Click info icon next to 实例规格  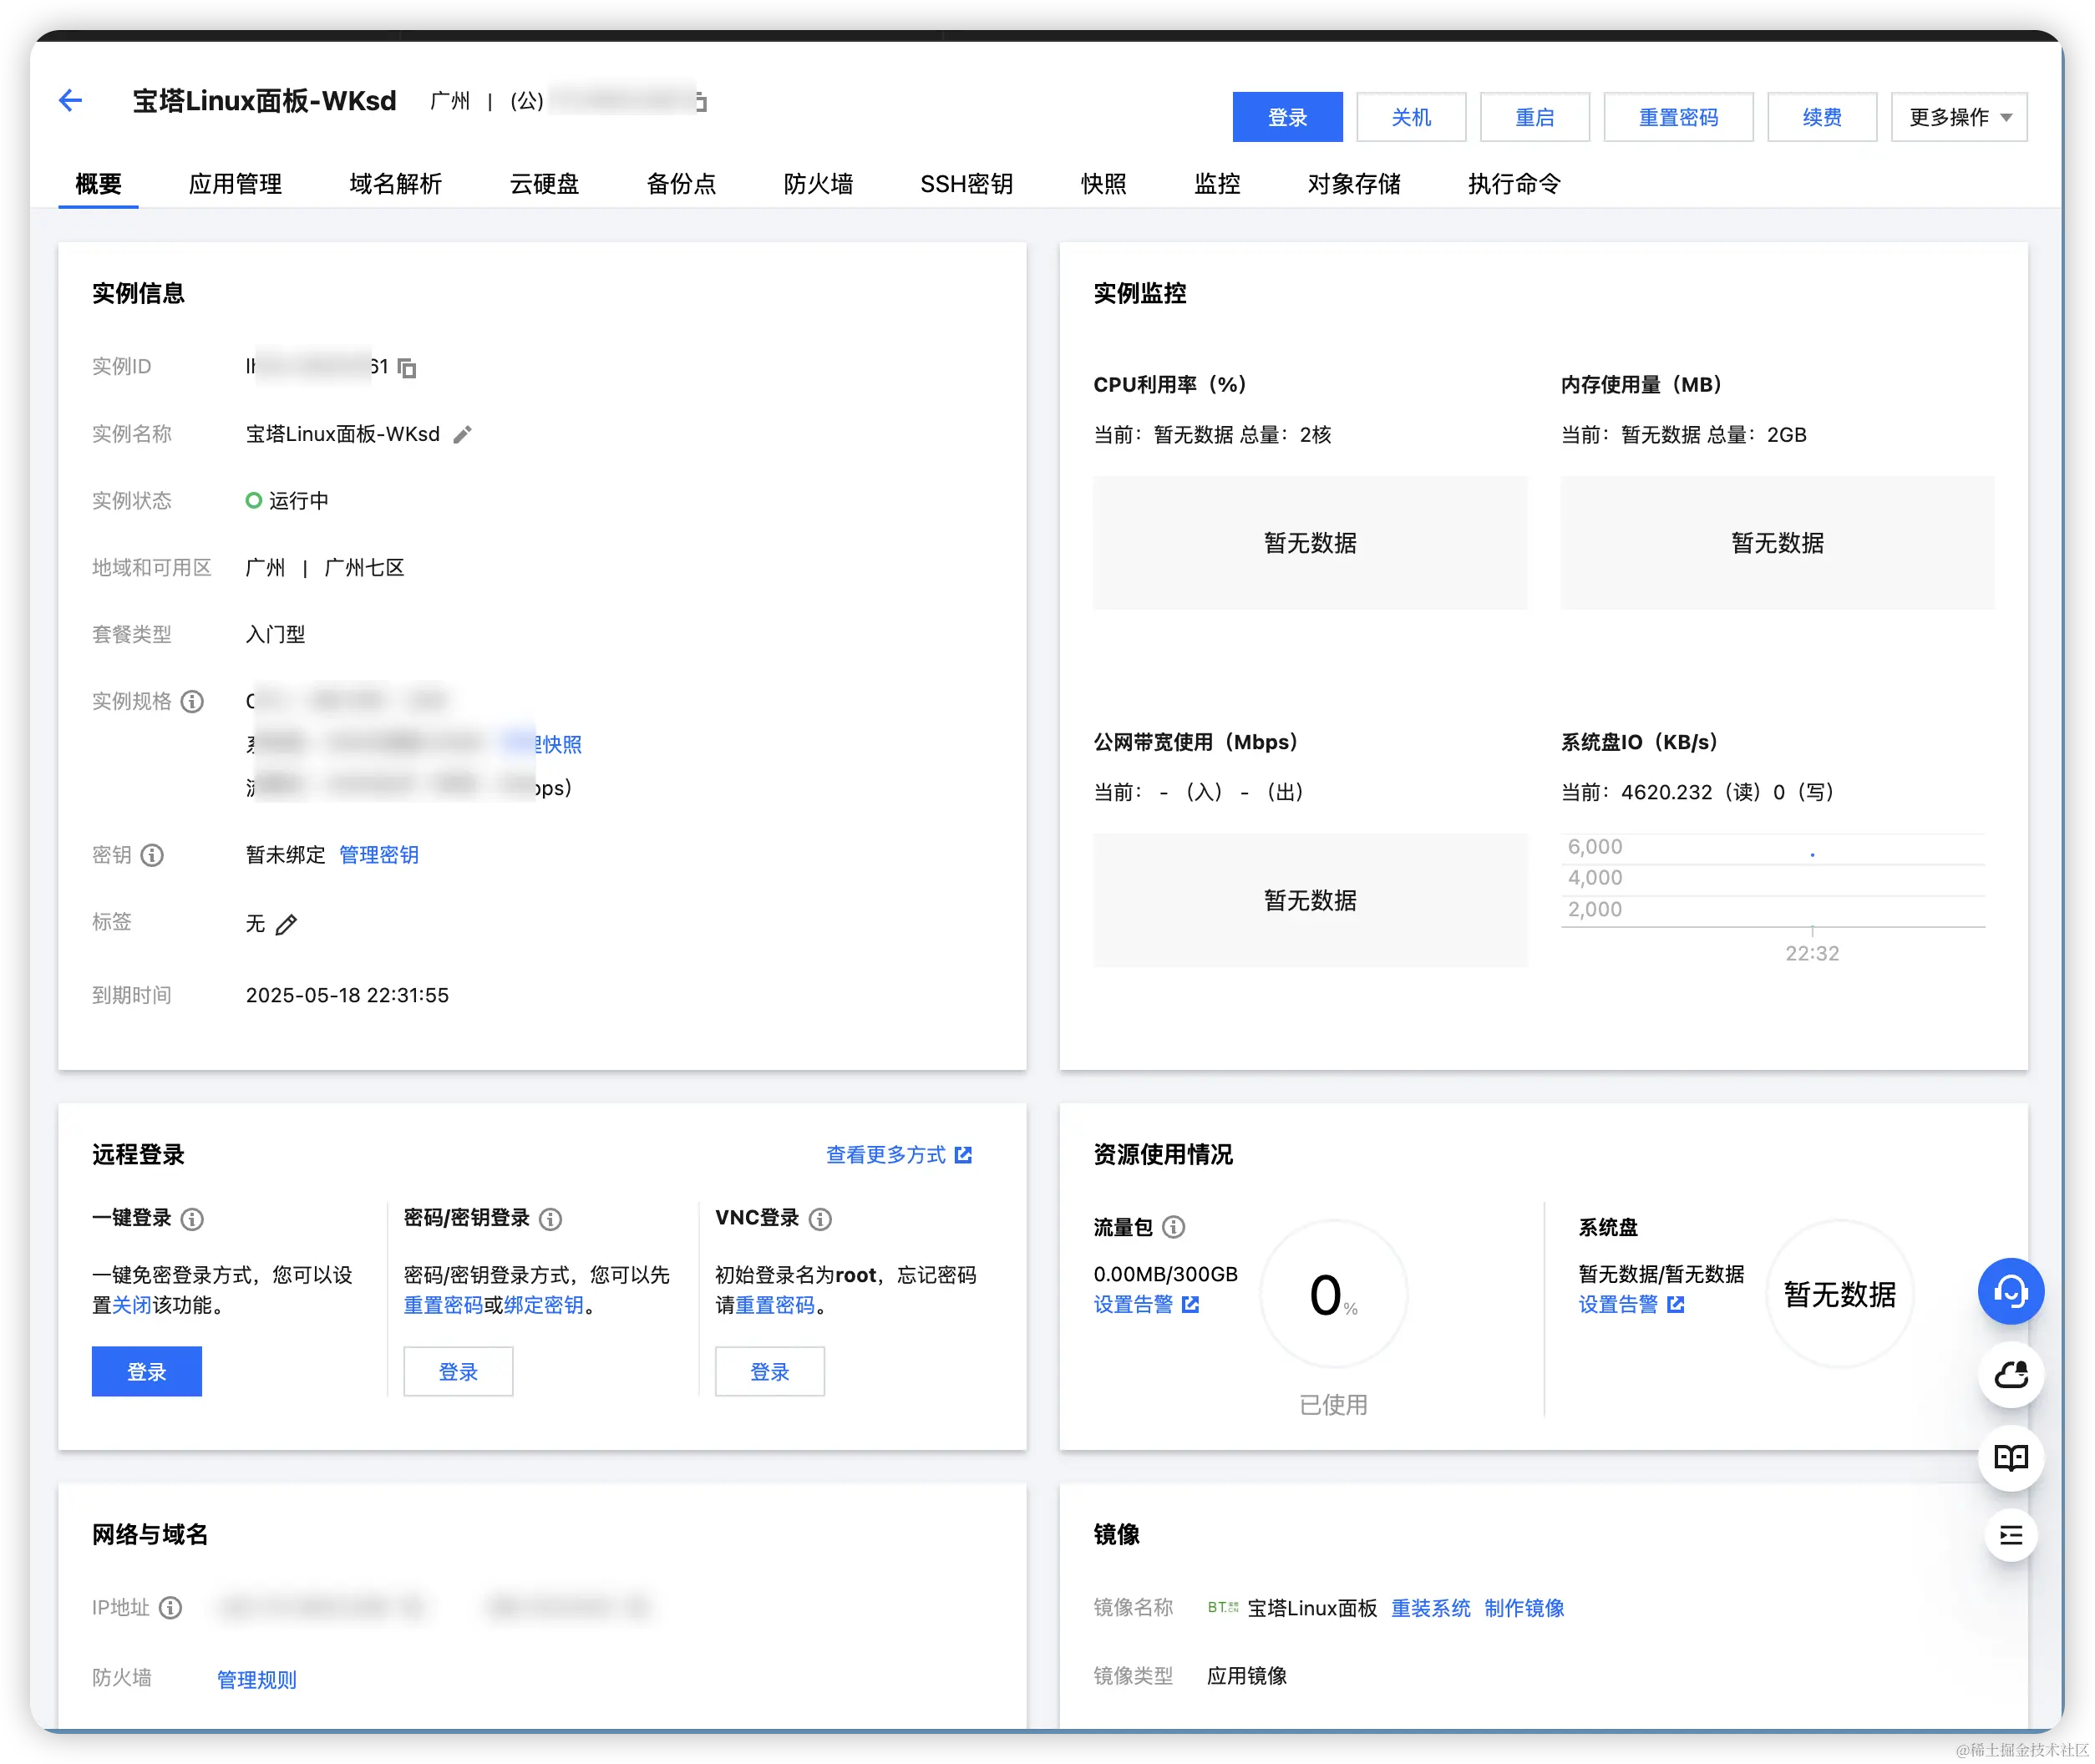click(x=192, y=702)
